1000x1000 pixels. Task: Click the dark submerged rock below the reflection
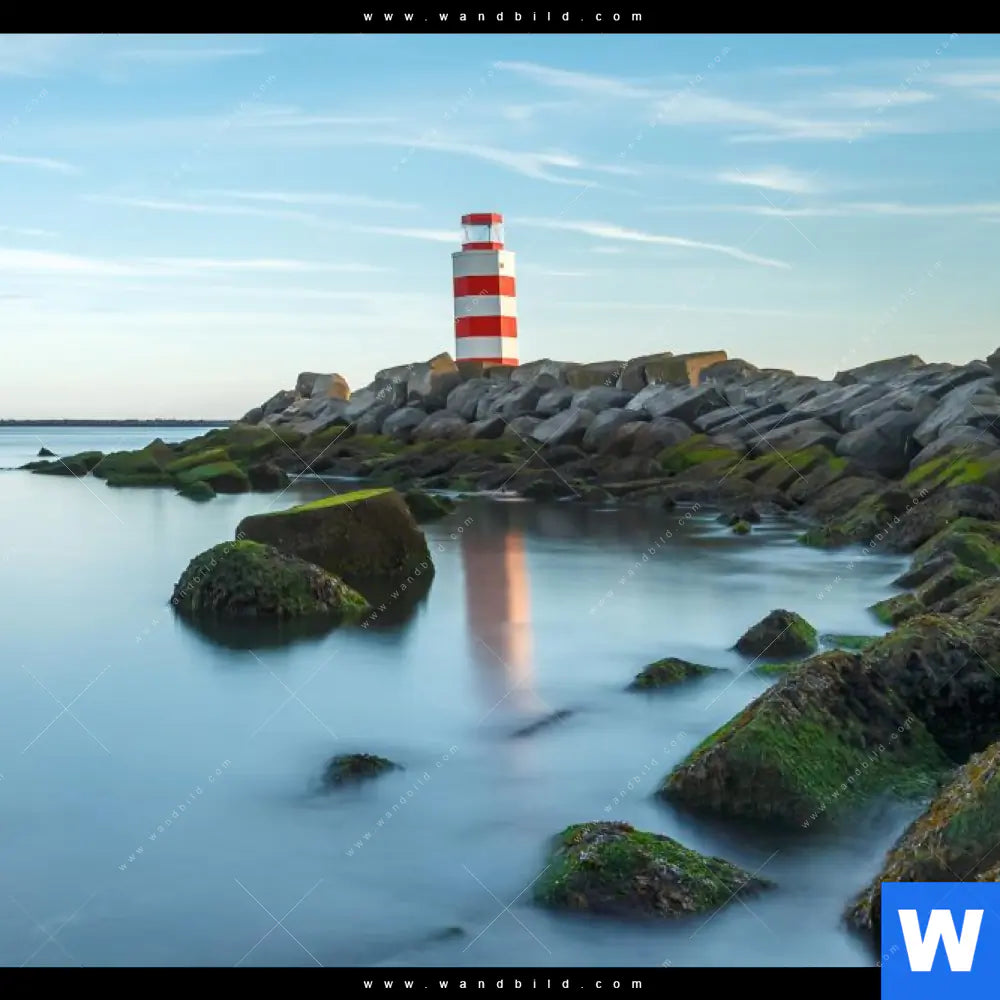pyautogui.click(x=543, y=722)
